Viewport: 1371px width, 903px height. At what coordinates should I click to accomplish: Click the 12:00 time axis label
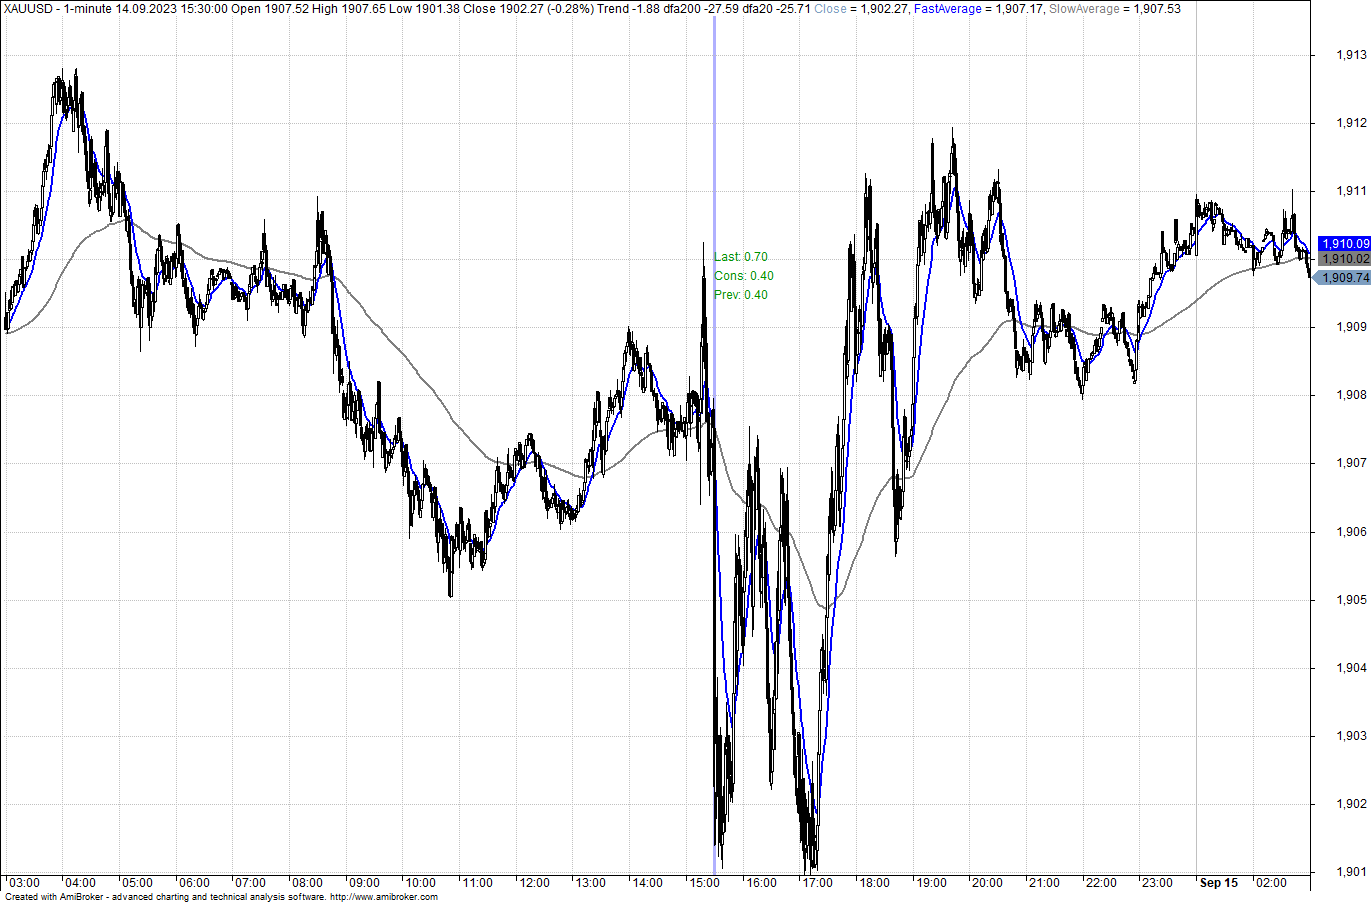(x=534, y=883)
